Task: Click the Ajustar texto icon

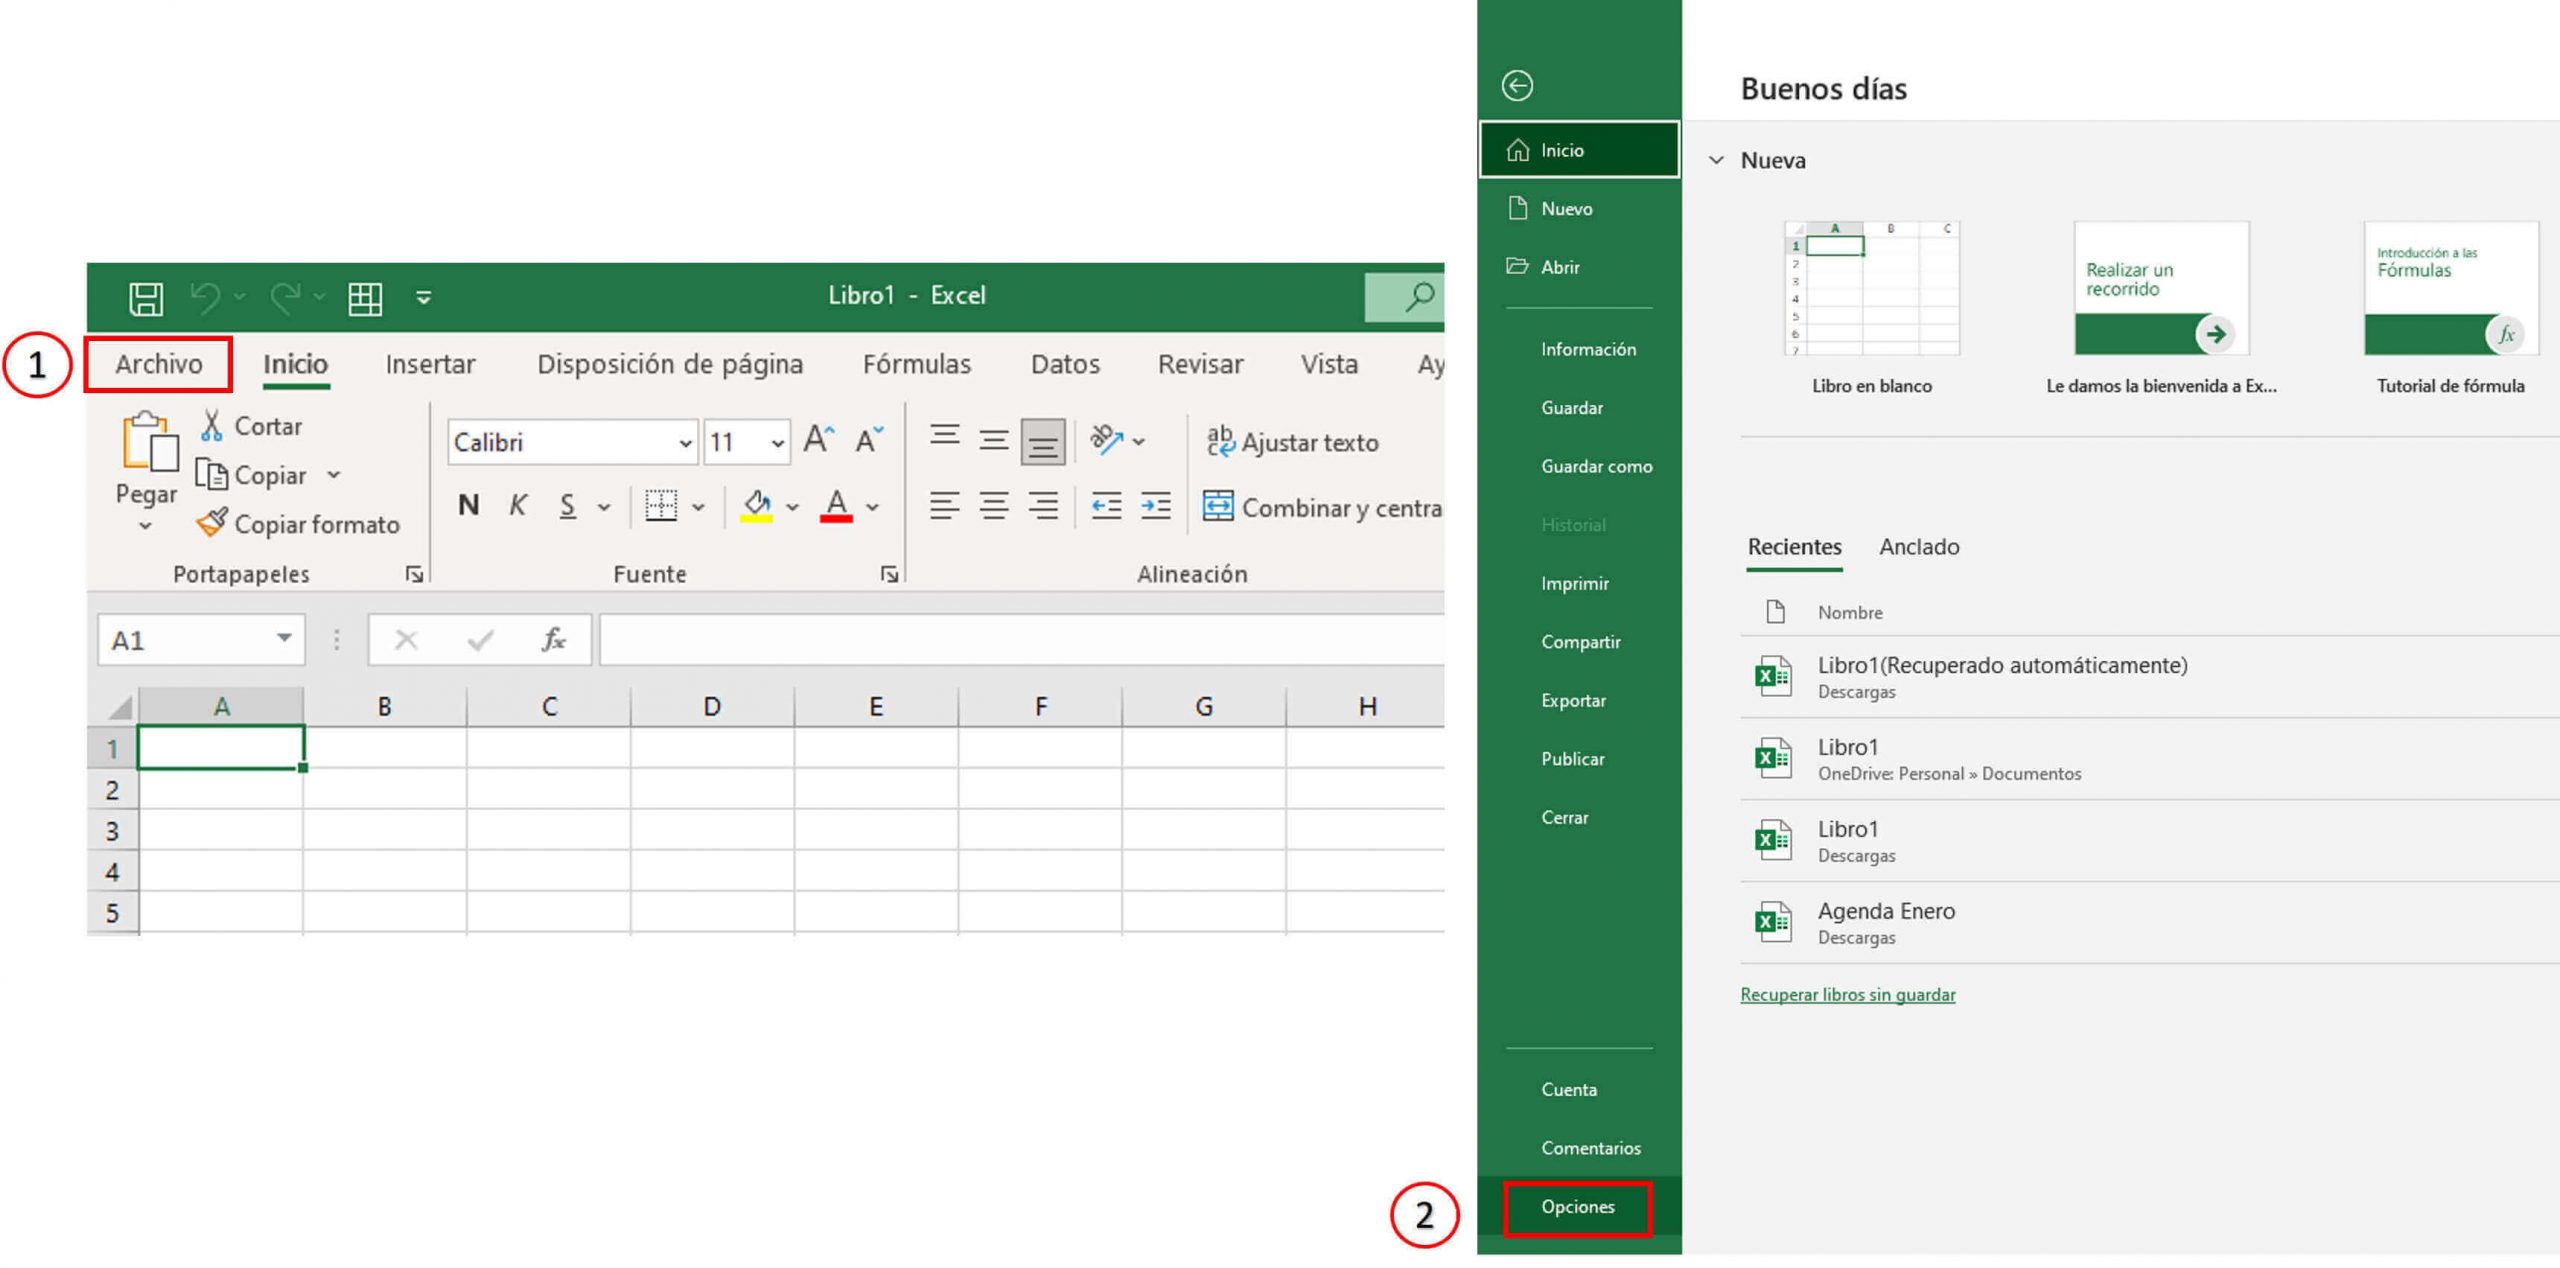Action: 1222,441
